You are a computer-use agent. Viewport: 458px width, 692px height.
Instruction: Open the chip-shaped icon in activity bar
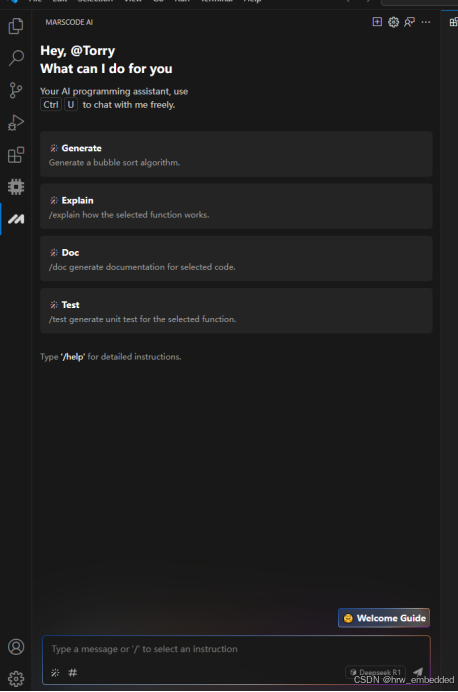point(16,187)
